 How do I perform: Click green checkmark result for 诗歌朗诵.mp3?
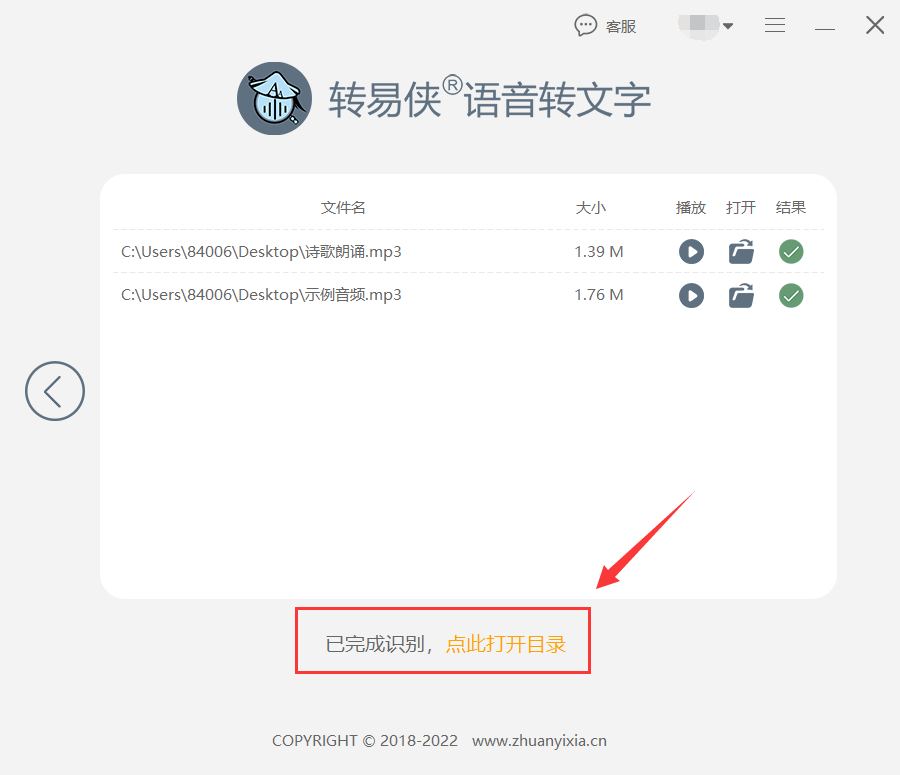tap(791, 251)
